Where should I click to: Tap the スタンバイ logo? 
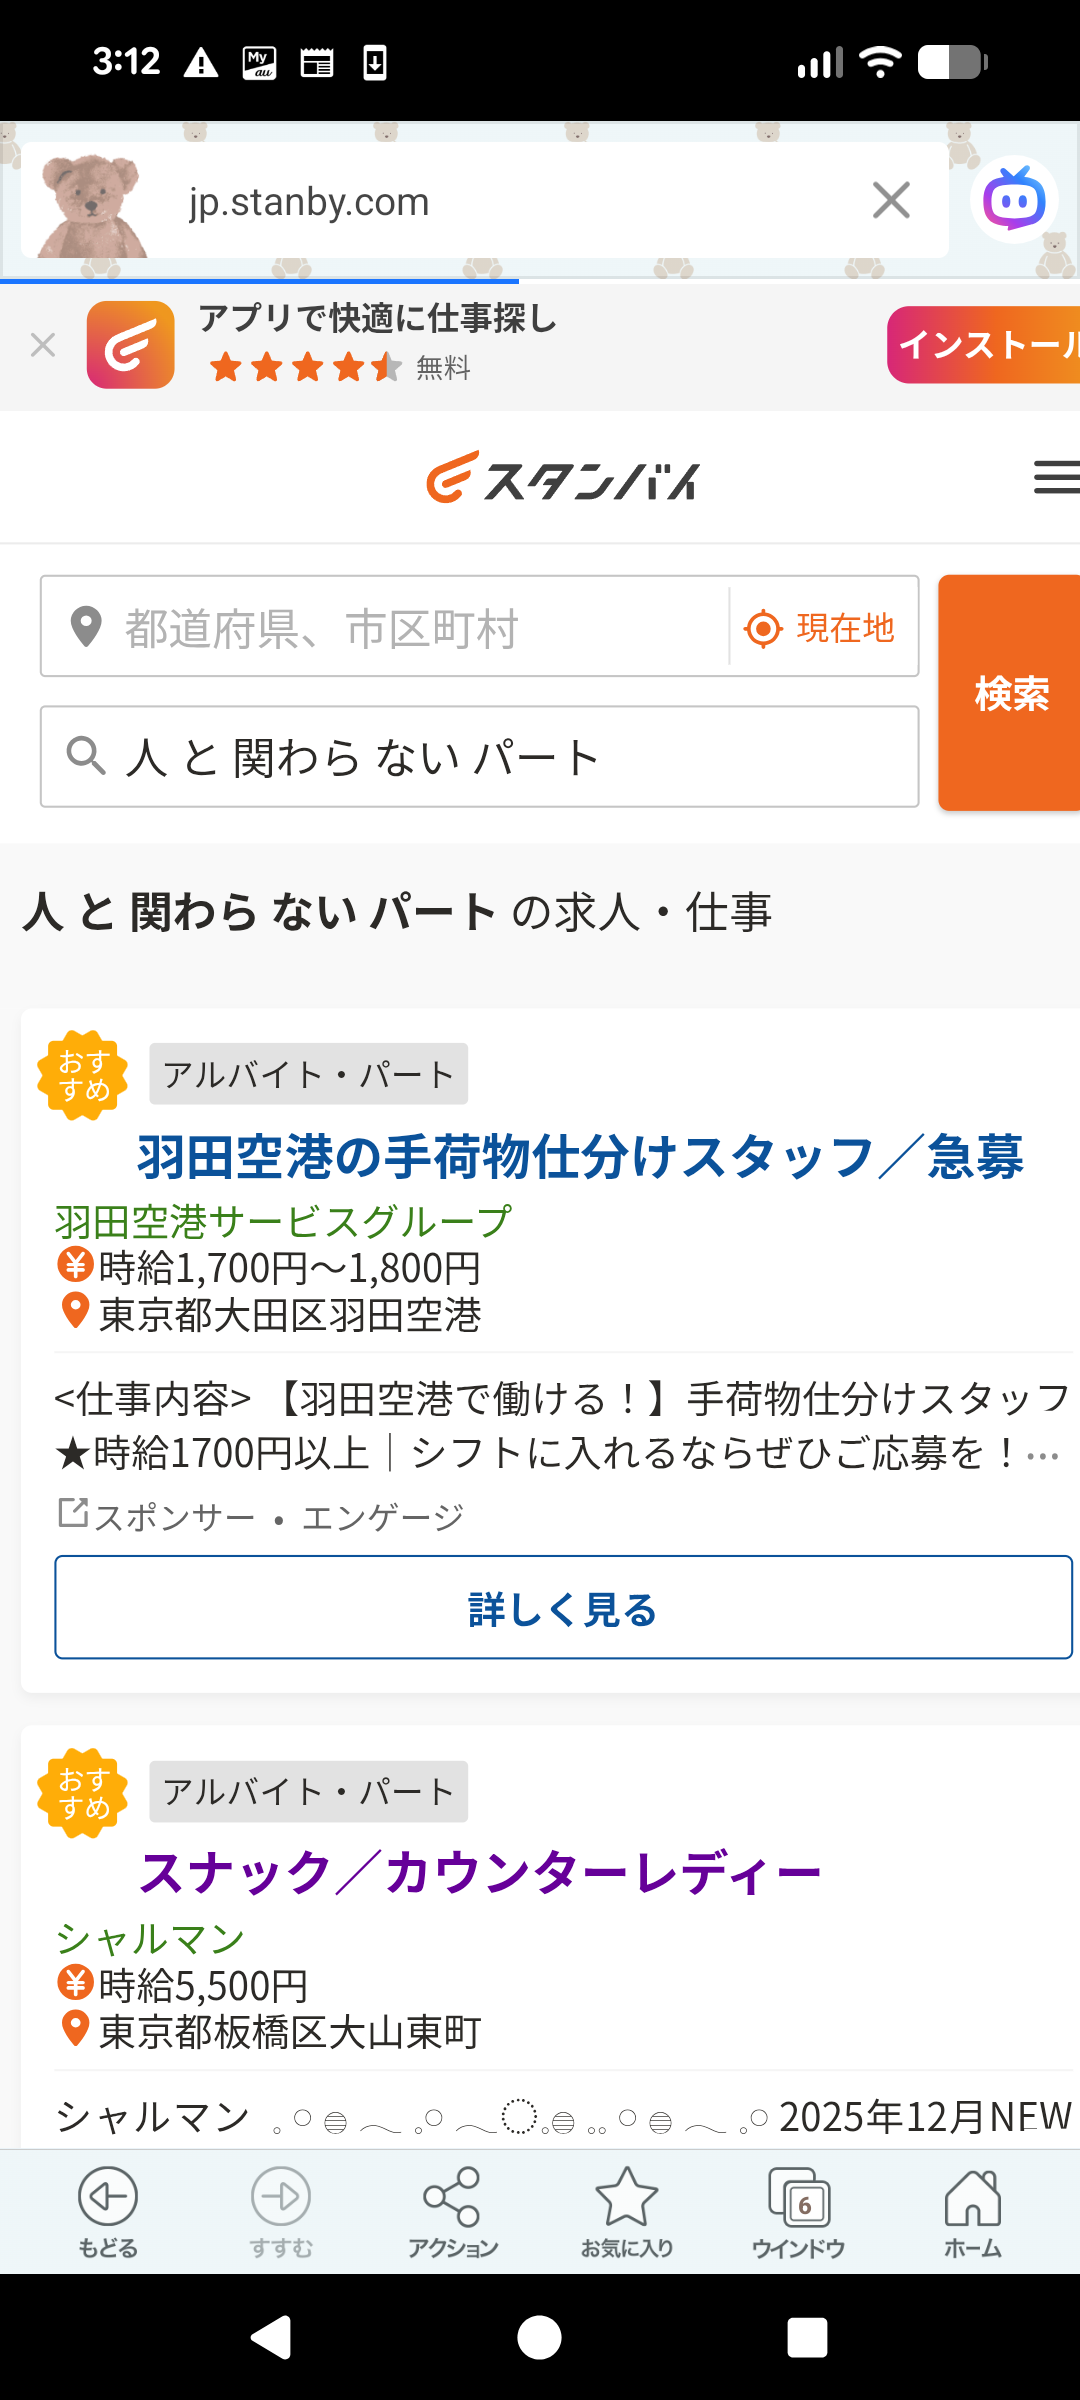(x=562, y=479)
